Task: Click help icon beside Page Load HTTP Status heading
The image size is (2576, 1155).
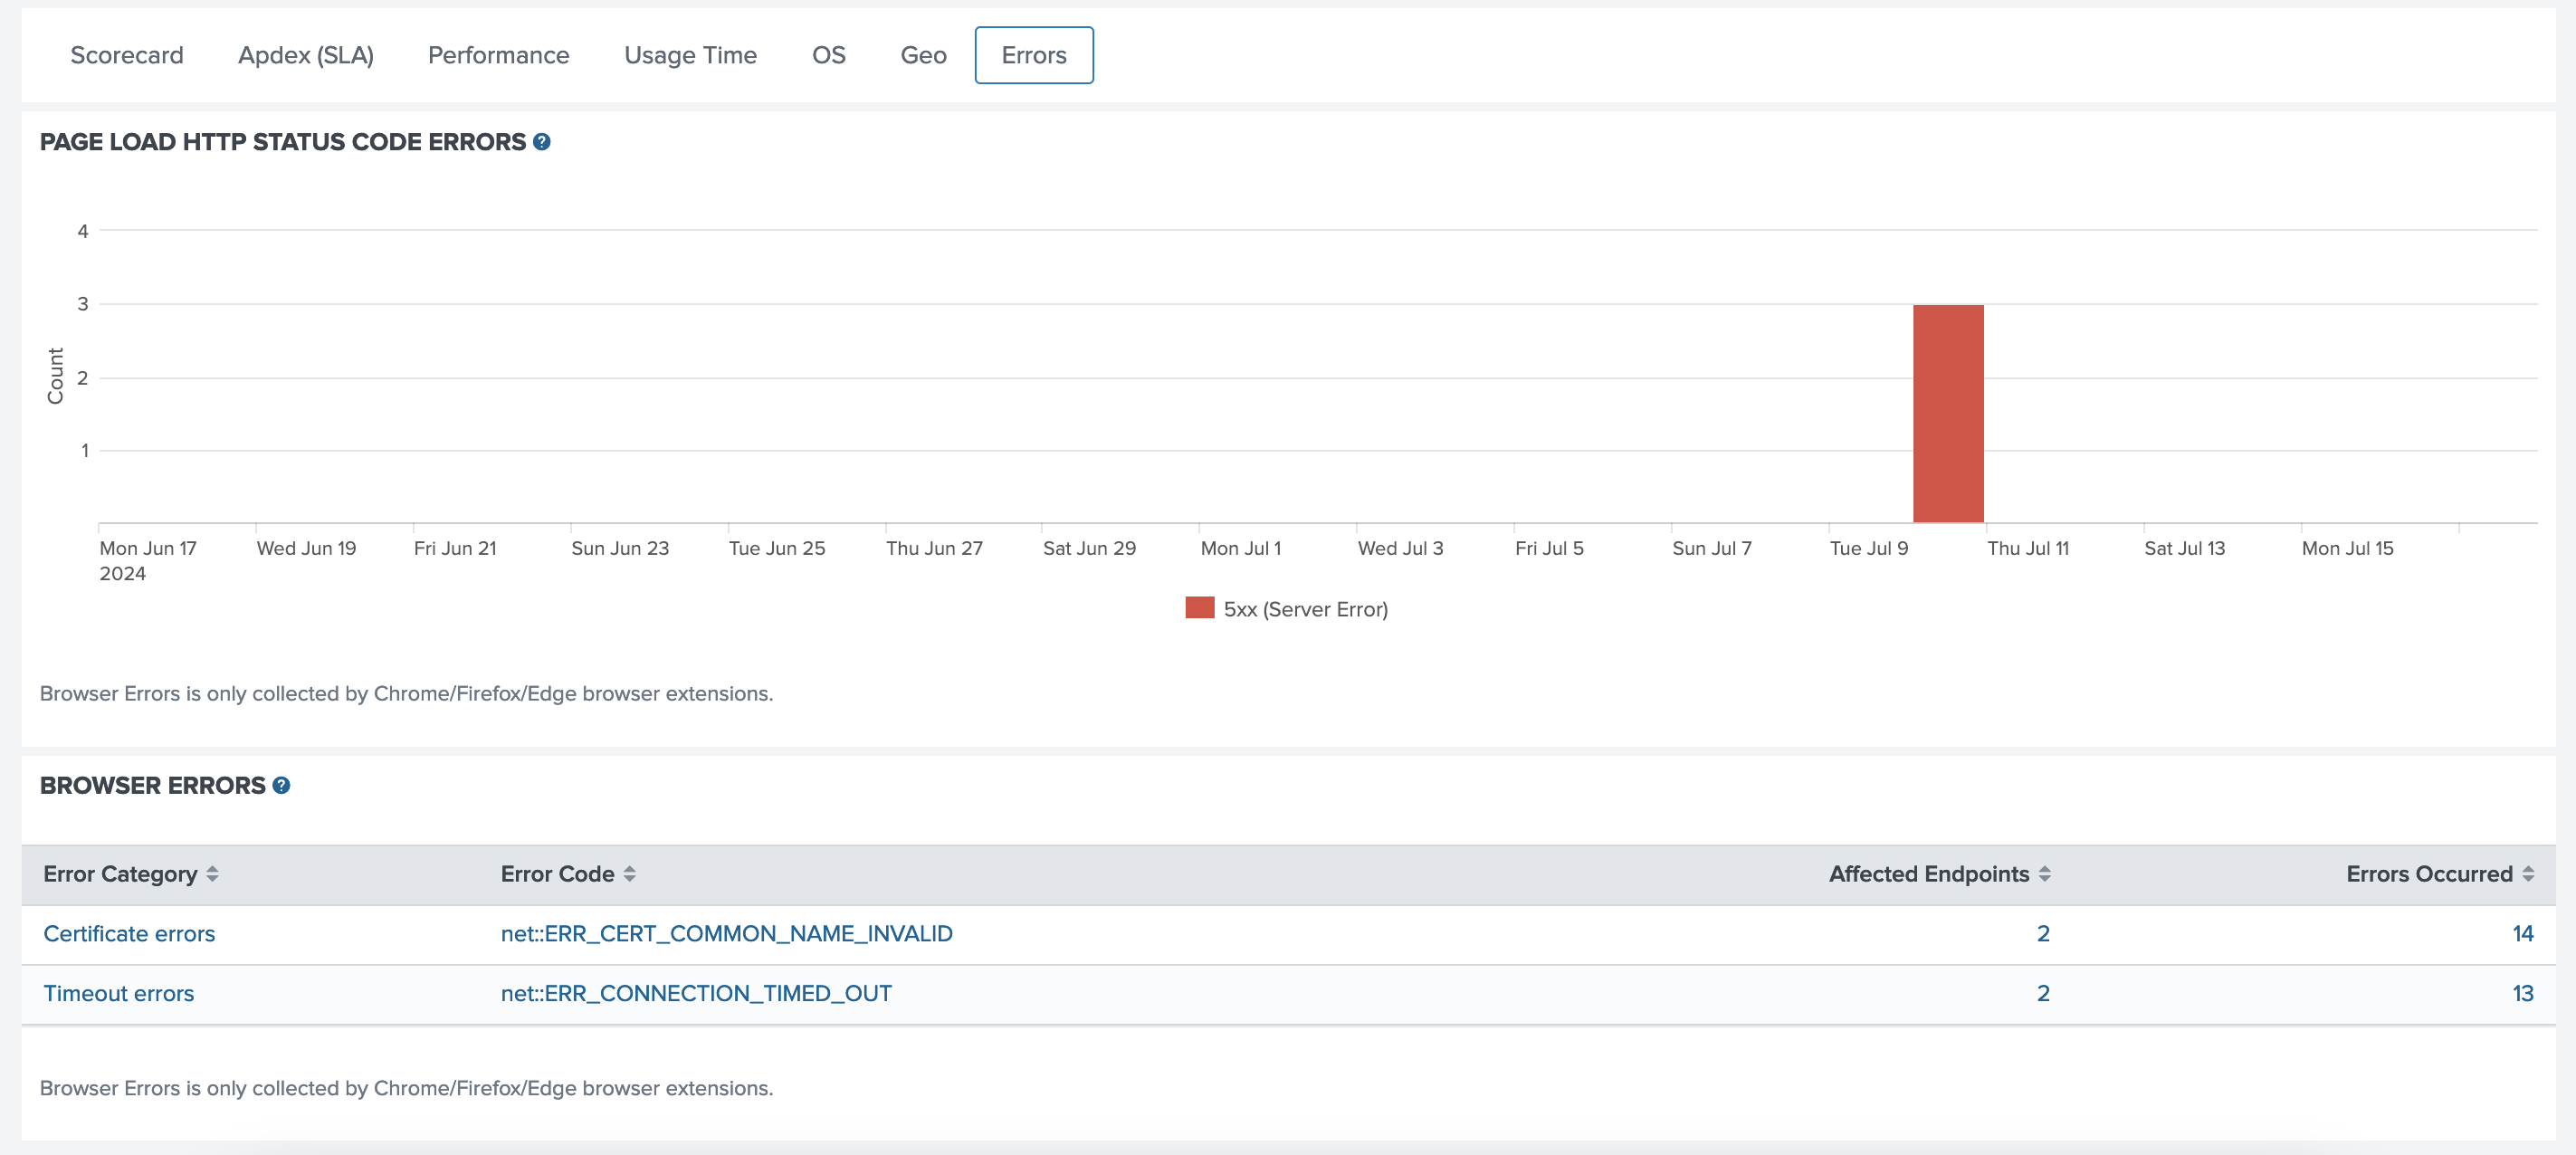Action: (541, 142)
